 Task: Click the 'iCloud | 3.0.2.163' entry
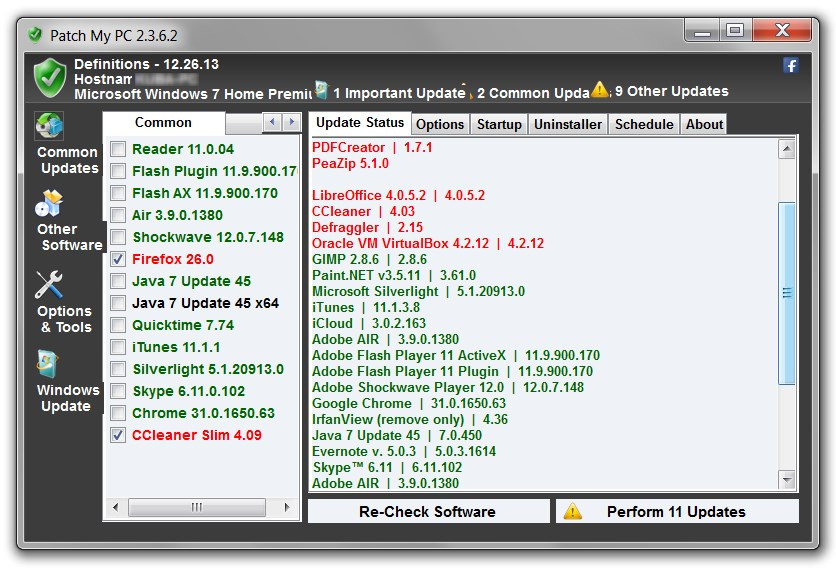pos(369,323)
